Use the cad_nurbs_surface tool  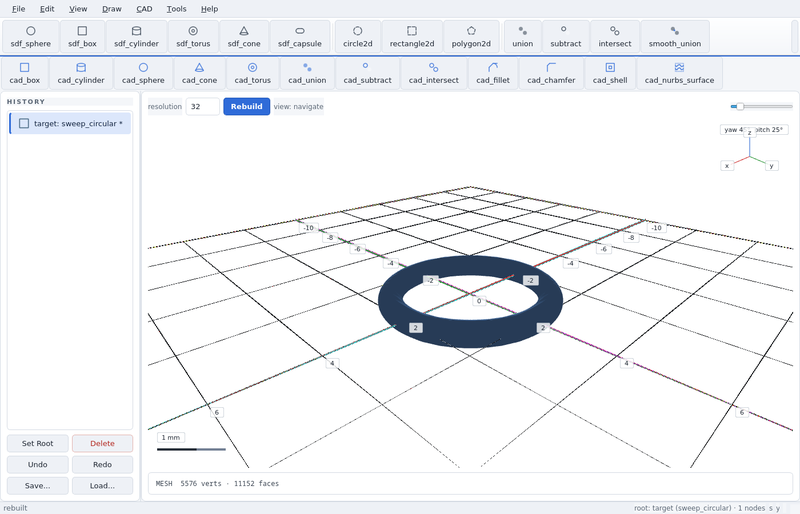679,74
